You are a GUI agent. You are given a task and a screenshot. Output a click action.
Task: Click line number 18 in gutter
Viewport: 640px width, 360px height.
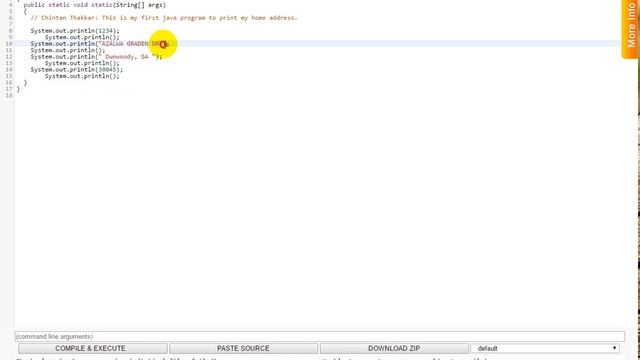coord(9,96)
